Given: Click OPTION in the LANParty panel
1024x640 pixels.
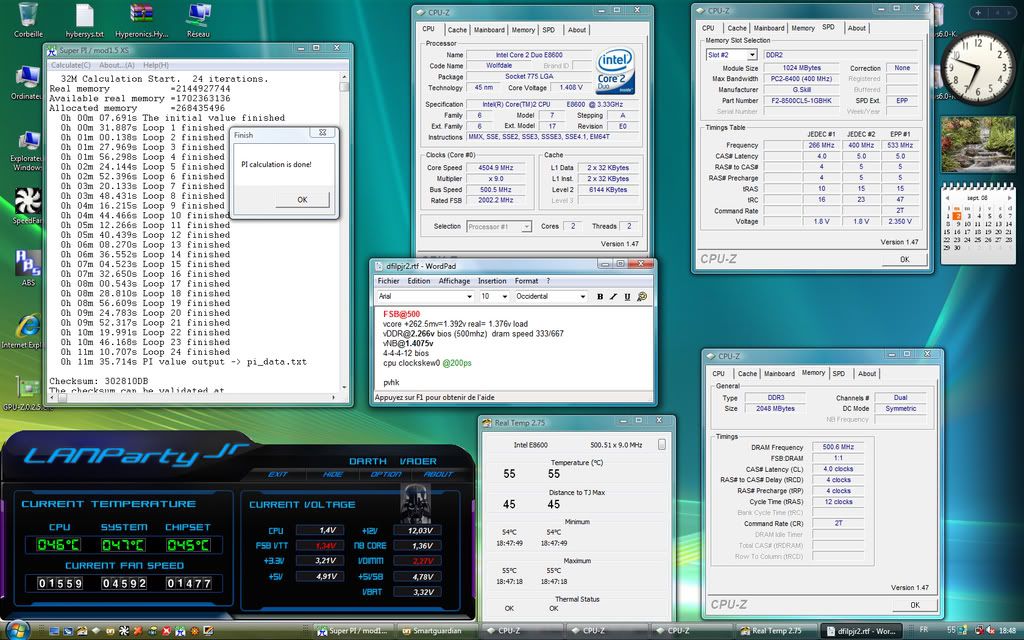Looking at the screenshot, I should tap(387, 475).
